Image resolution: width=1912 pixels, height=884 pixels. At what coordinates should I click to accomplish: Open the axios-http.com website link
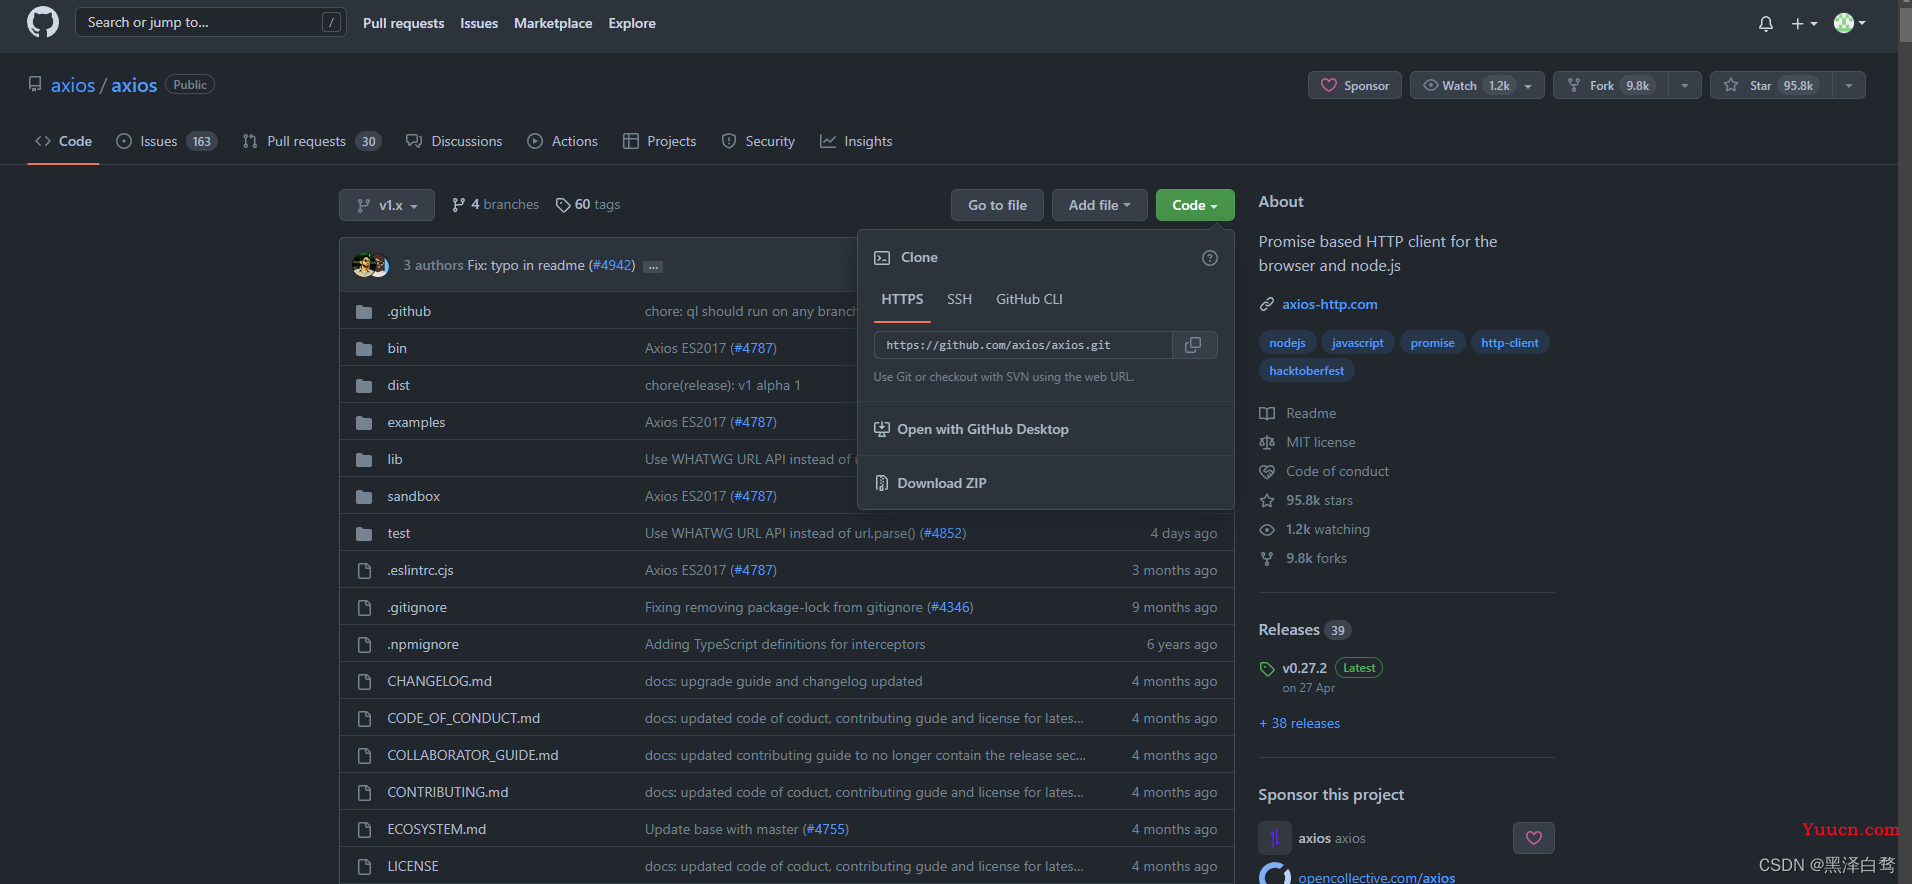[1330, 305]
